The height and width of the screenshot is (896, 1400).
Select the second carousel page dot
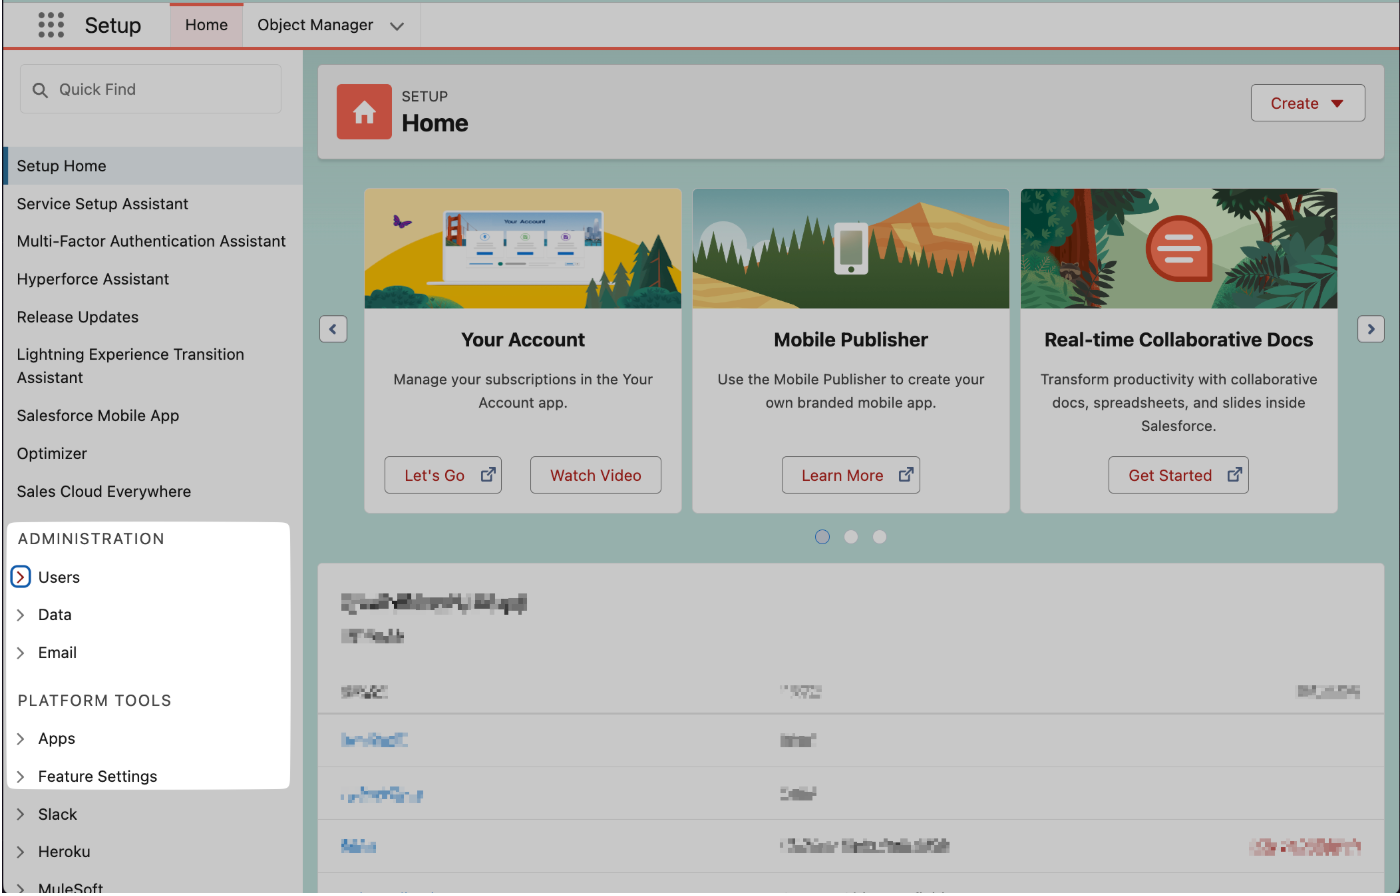(851, 537)
